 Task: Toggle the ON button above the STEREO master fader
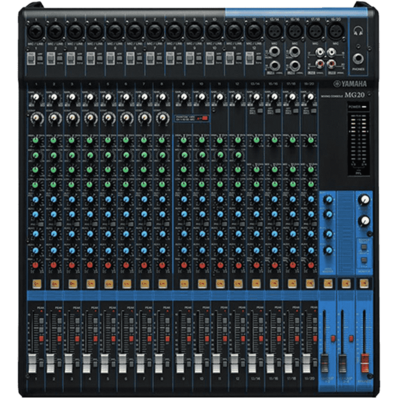364,284
